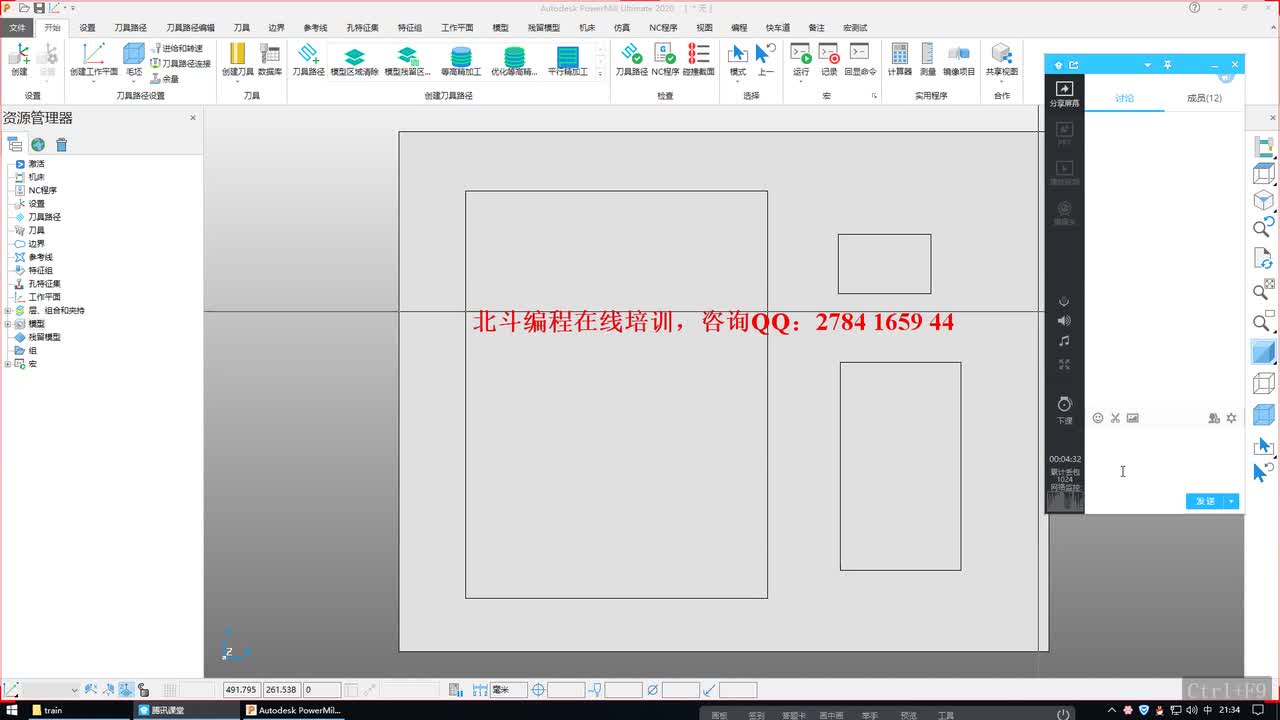Select 等高精加工 strategy
The width and height of the screenshot is (1280, 720).
pyautogui.click(x=460, y=61)
